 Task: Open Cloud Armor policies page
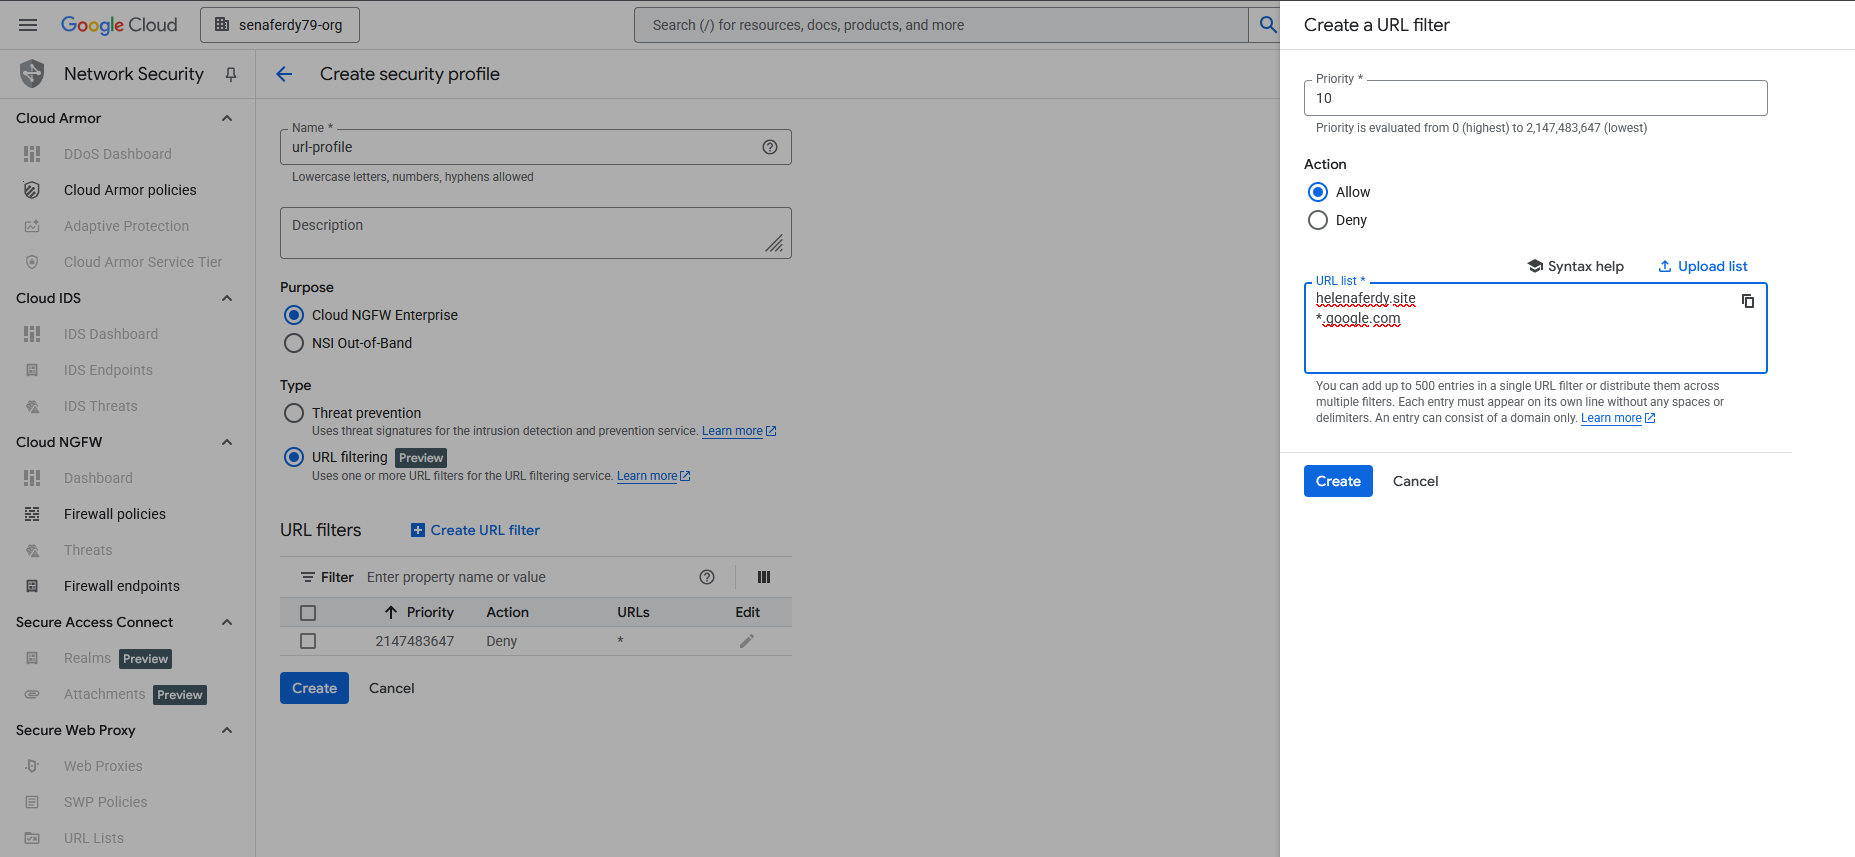click(130, 190)
